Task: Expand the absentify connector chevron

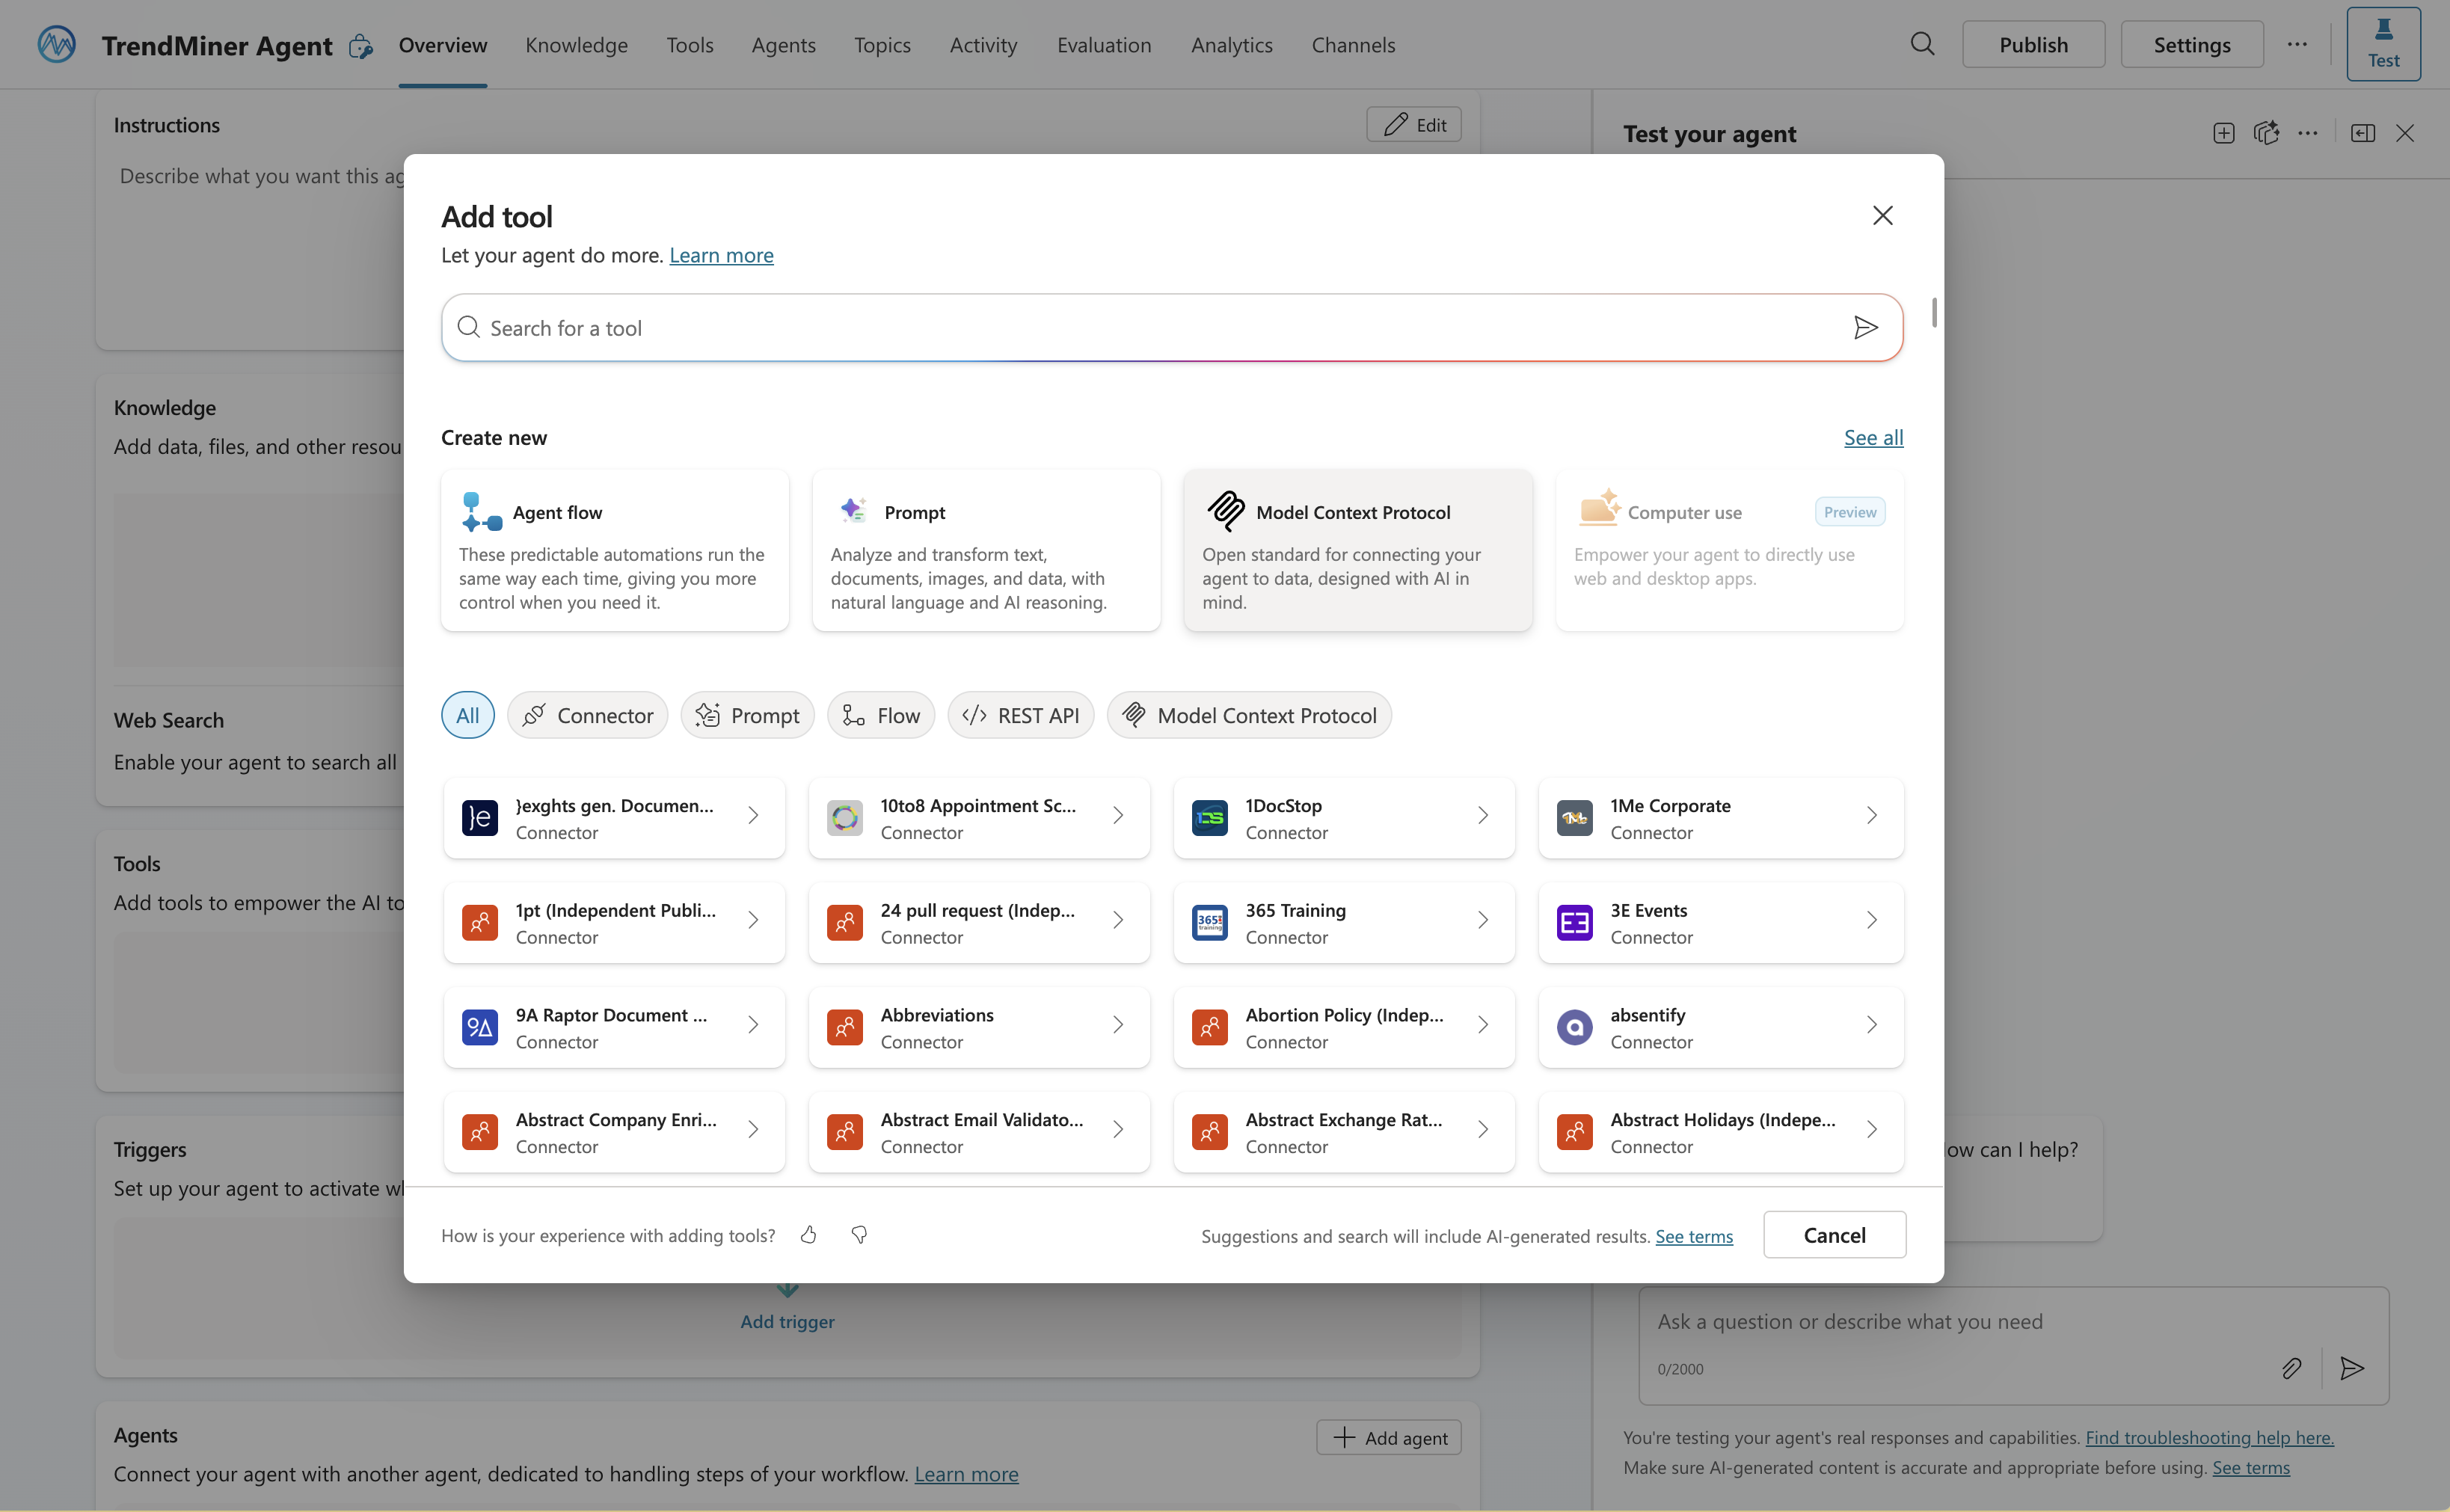Action: tap(1872, 1025)
